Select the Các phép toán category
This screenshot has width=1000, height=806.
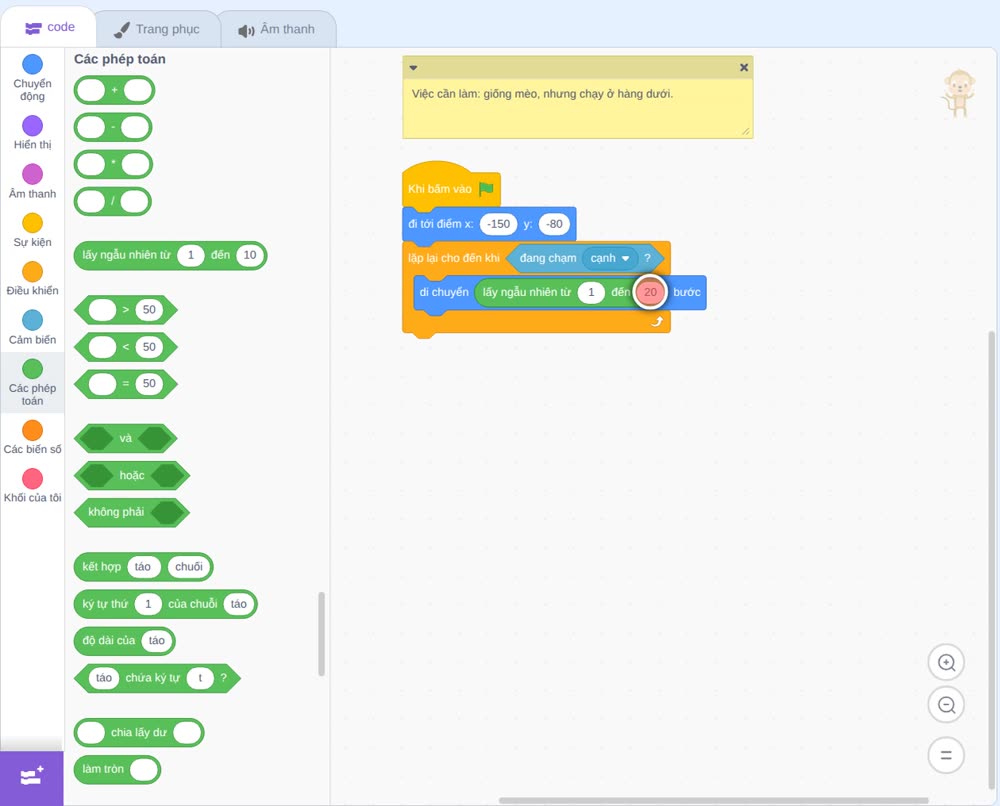[32, 383]
